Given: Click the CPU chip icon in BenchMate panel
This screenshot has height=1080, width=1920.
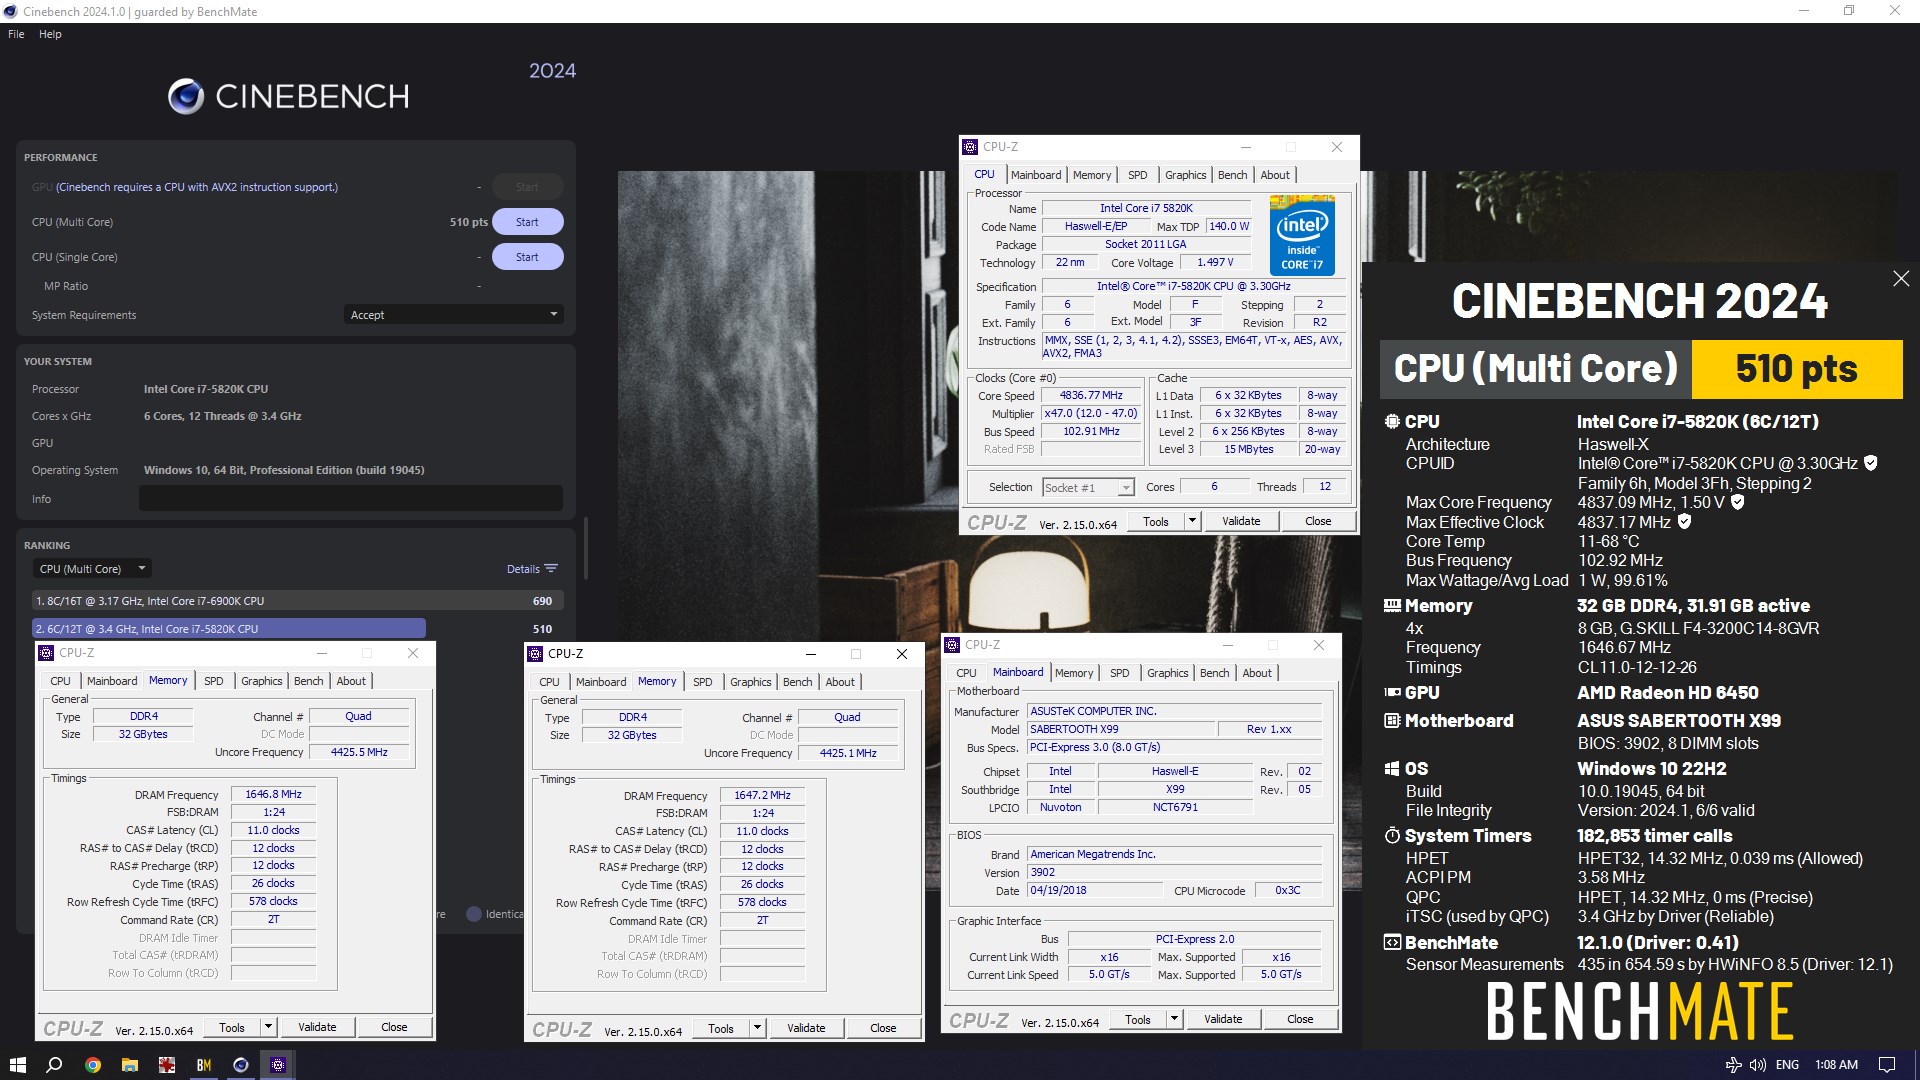Looking at the screenshot, I should (x=1391, y=422).
